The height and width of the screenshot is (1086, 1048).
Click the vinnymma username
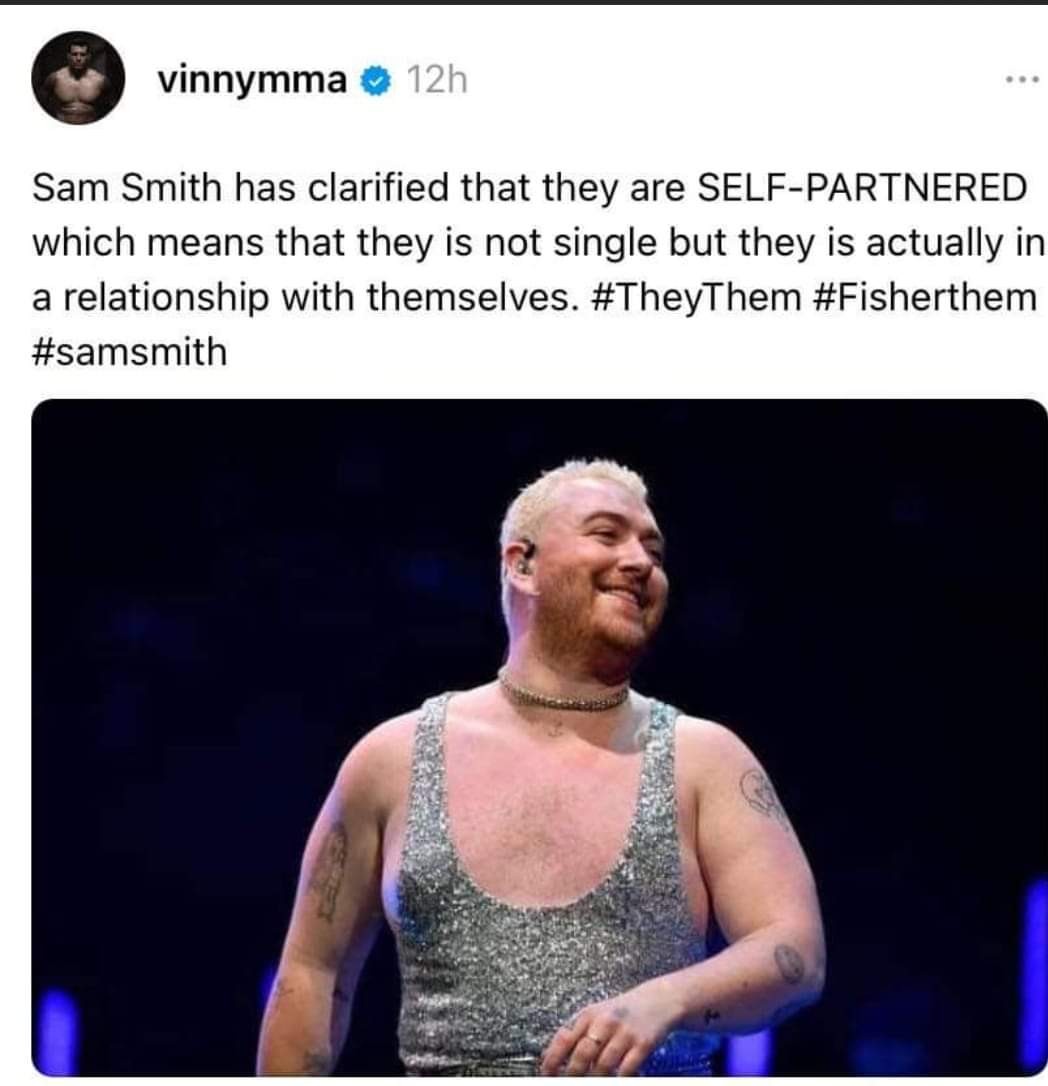tap(252, 80)
